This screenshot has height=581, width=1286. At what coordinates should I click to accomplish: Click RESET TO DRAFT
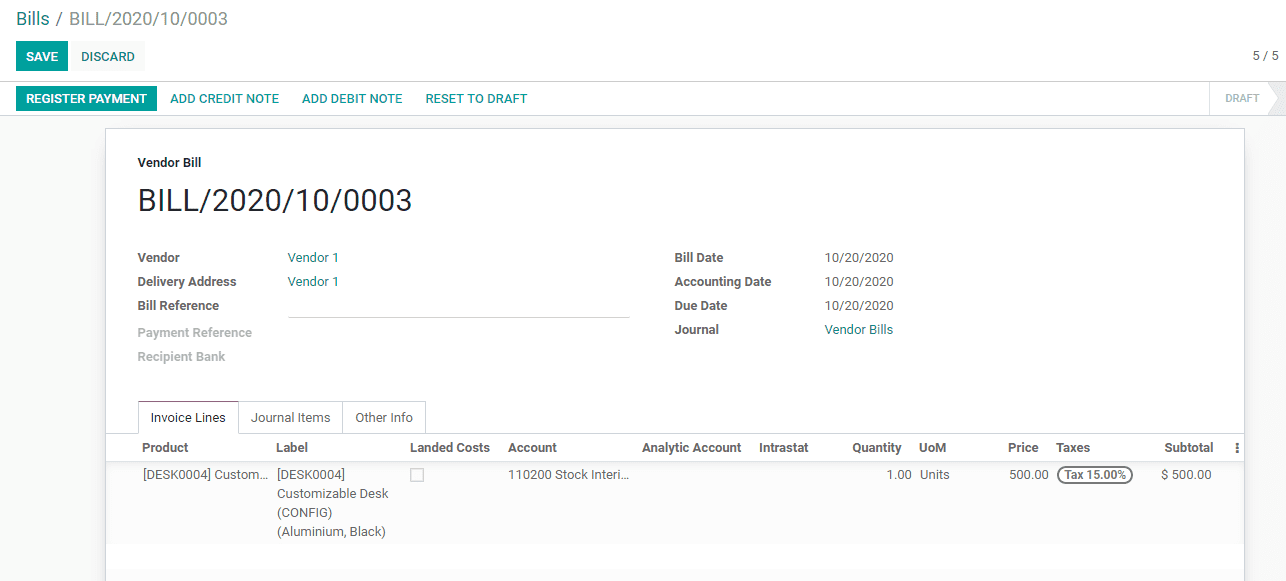point(476,98)
